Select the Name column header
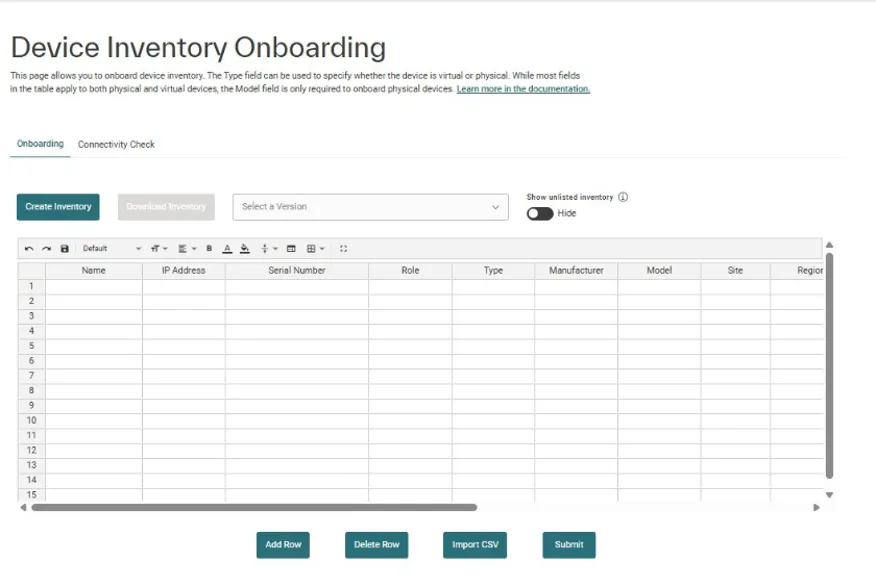 (94, 270)
